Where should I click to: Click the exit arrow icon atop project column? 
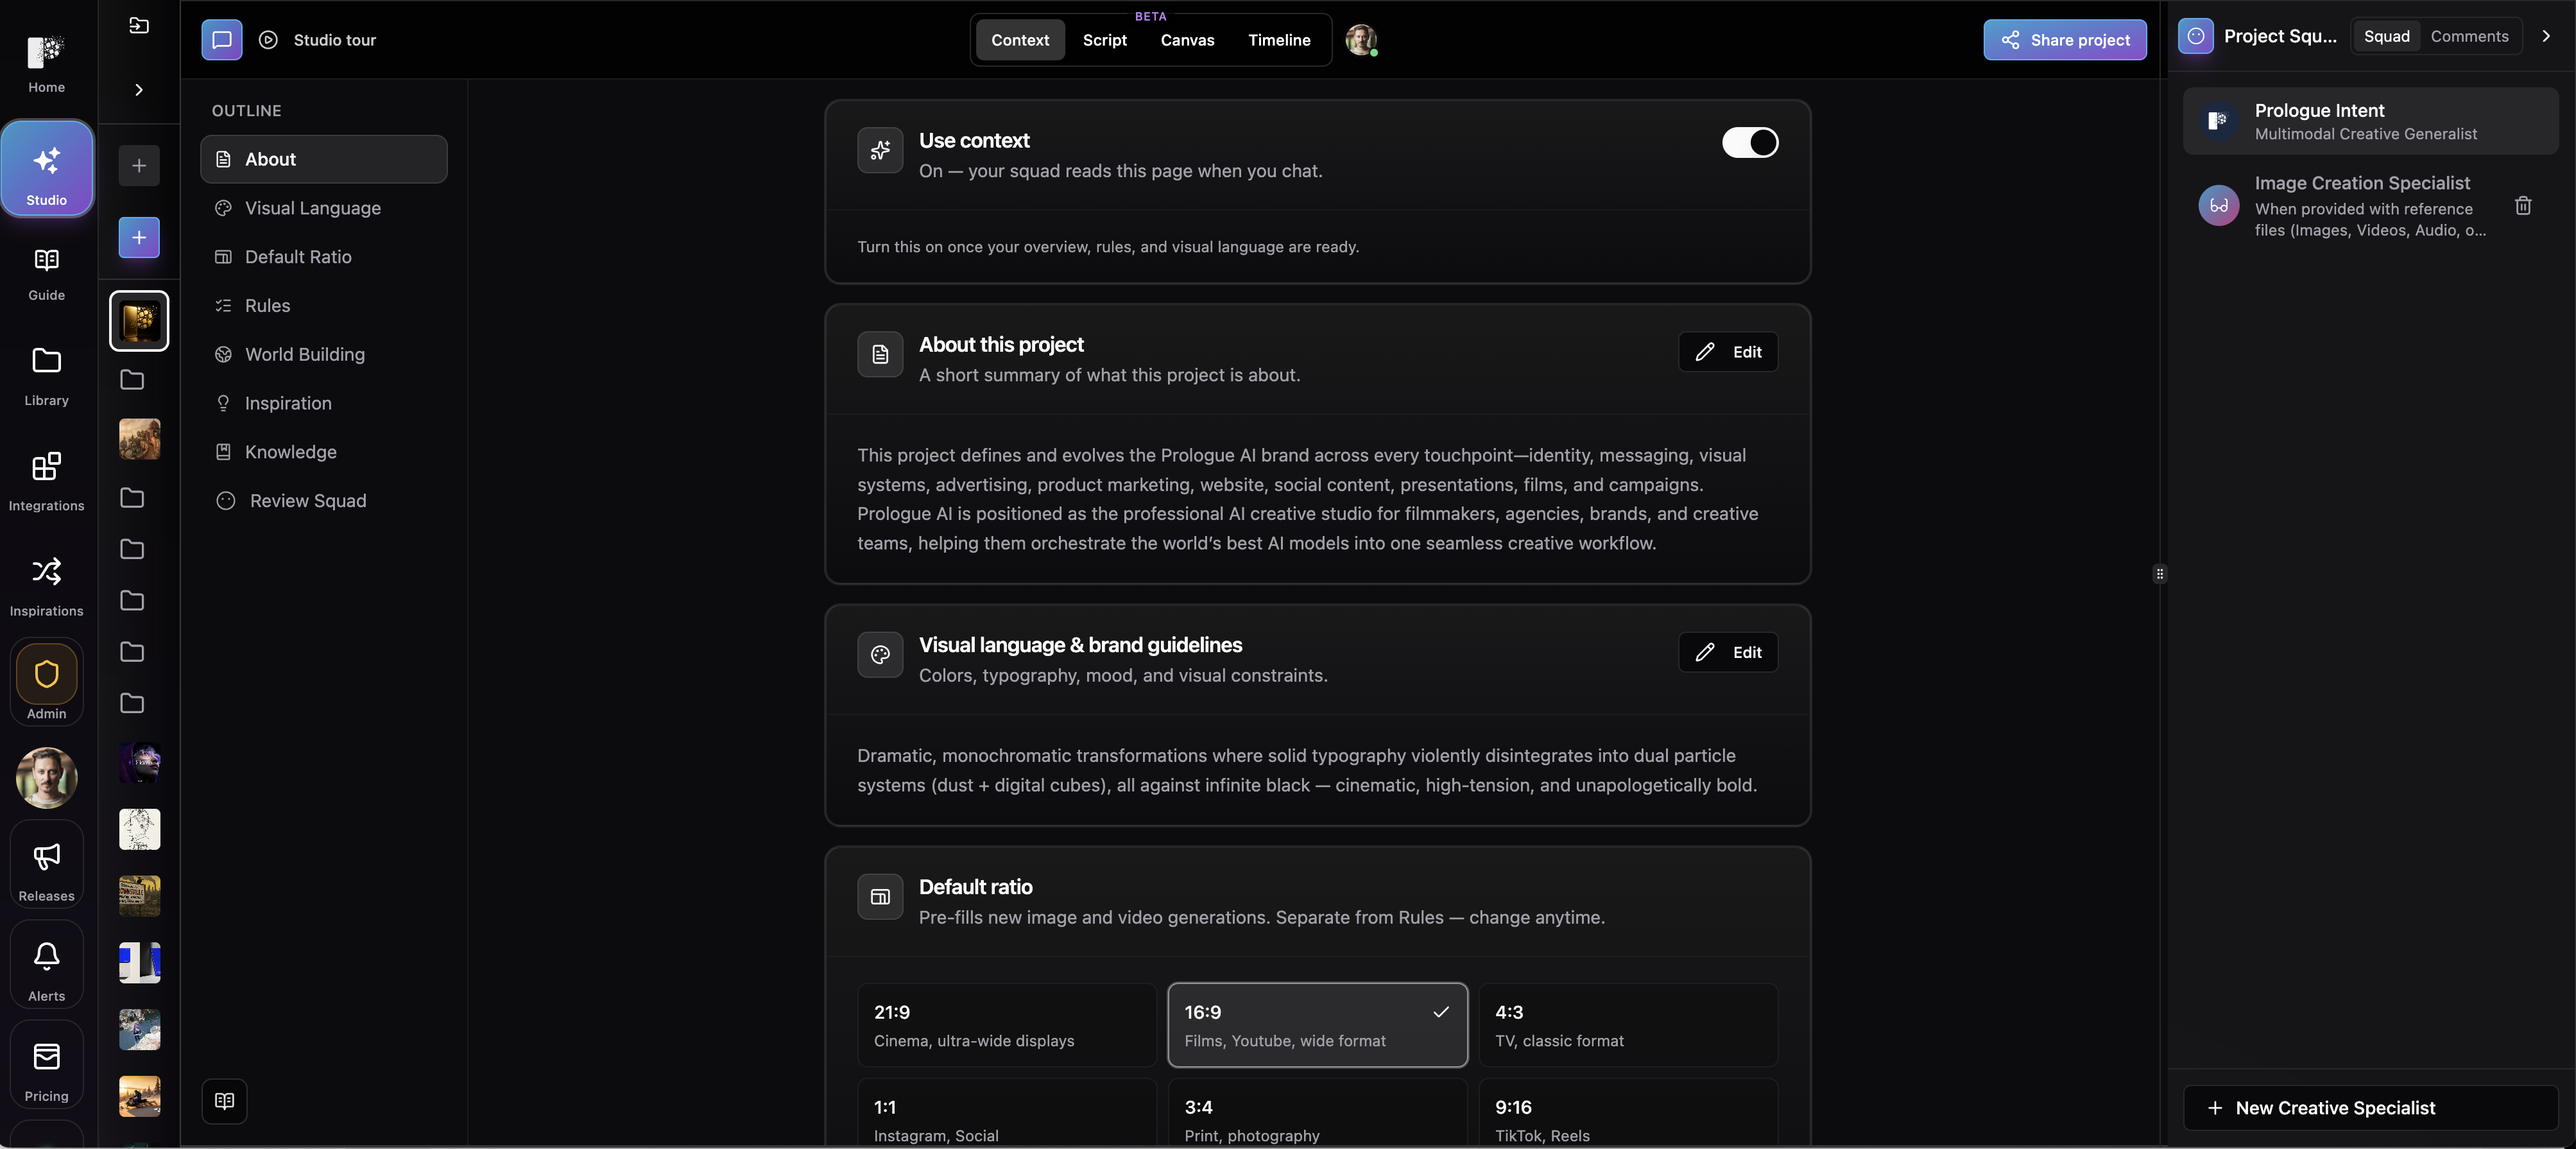click(139, 25)
